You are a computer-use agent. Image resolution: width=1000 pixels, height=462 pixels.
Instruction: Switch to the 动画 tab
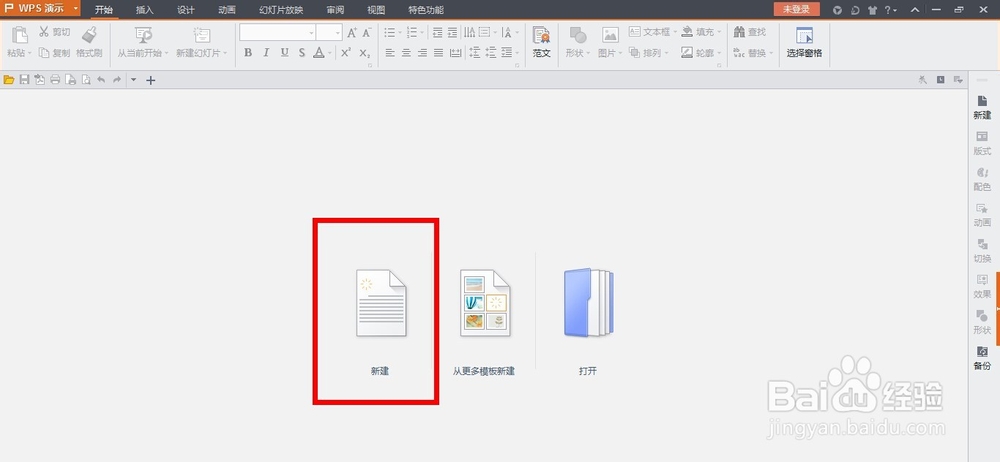pos(227,10)
